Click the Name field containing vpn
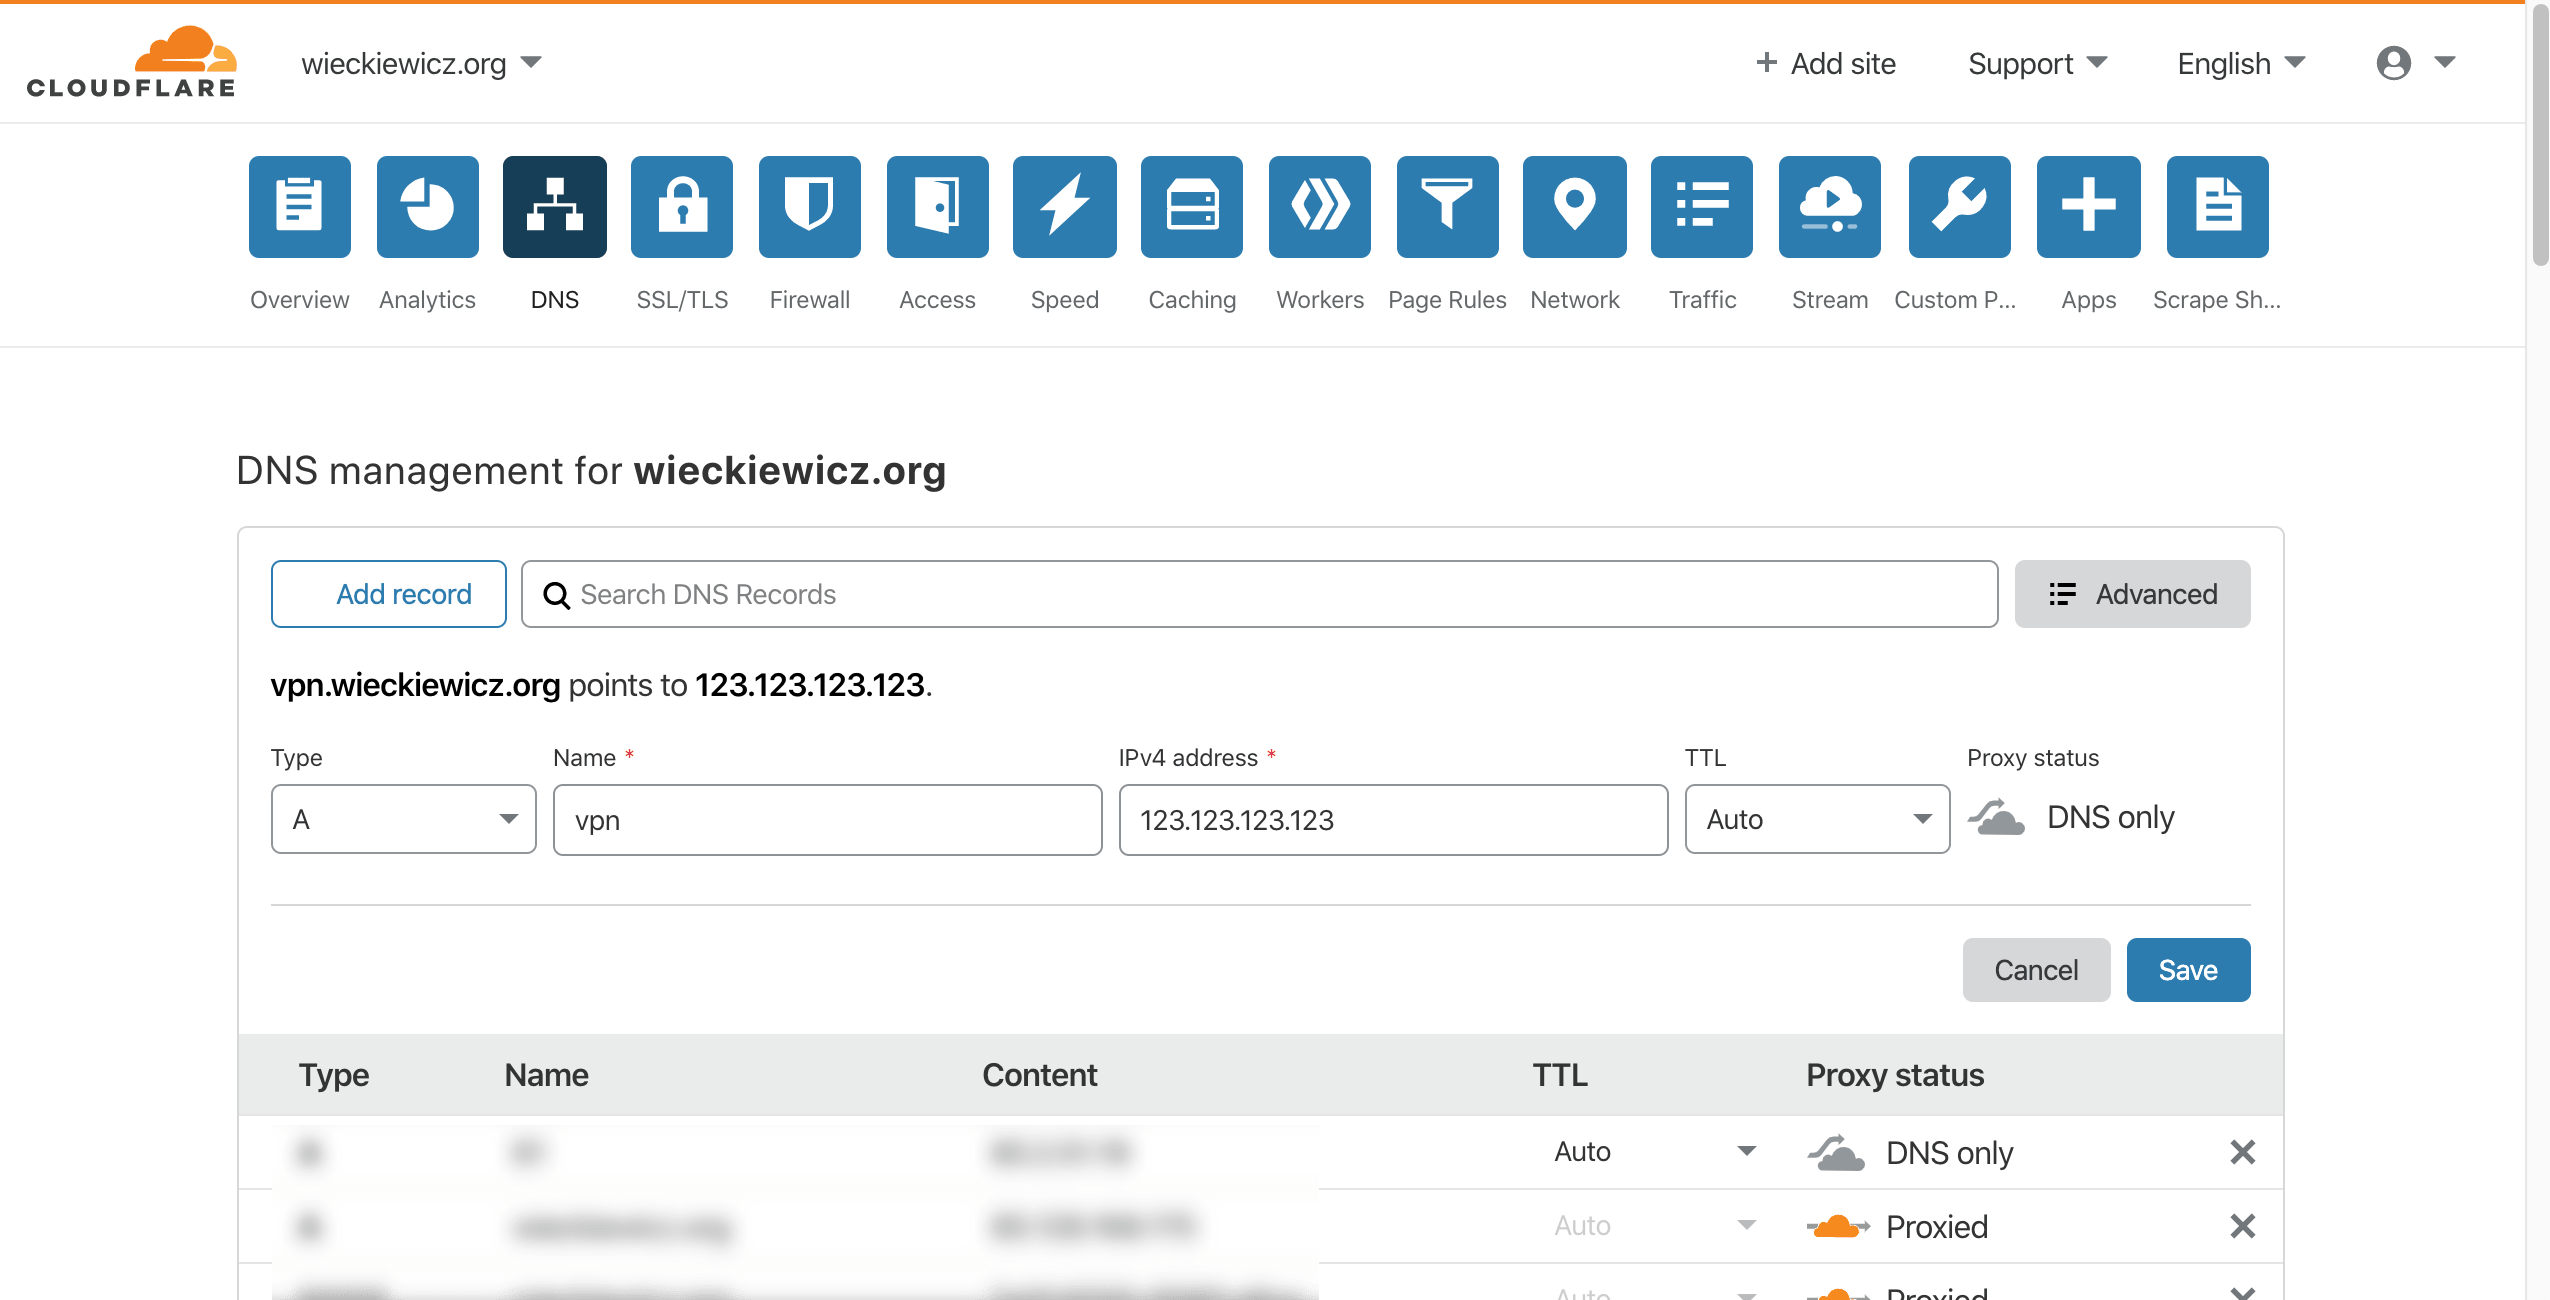This screenshot has height=1300, width=2550. coord(827,820)
